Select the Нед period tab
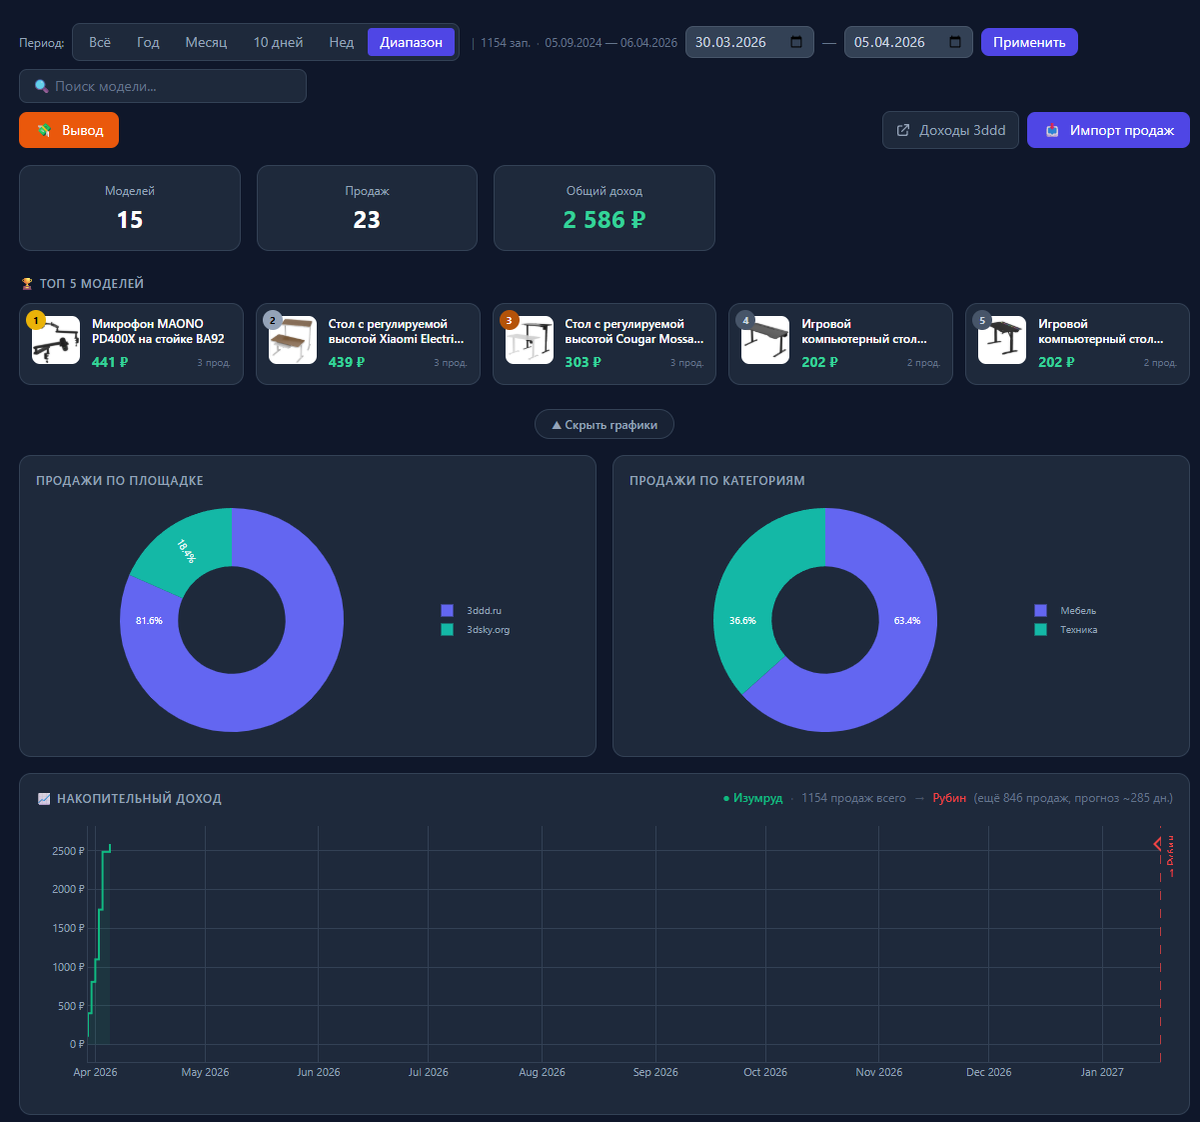 click(341, 42)
